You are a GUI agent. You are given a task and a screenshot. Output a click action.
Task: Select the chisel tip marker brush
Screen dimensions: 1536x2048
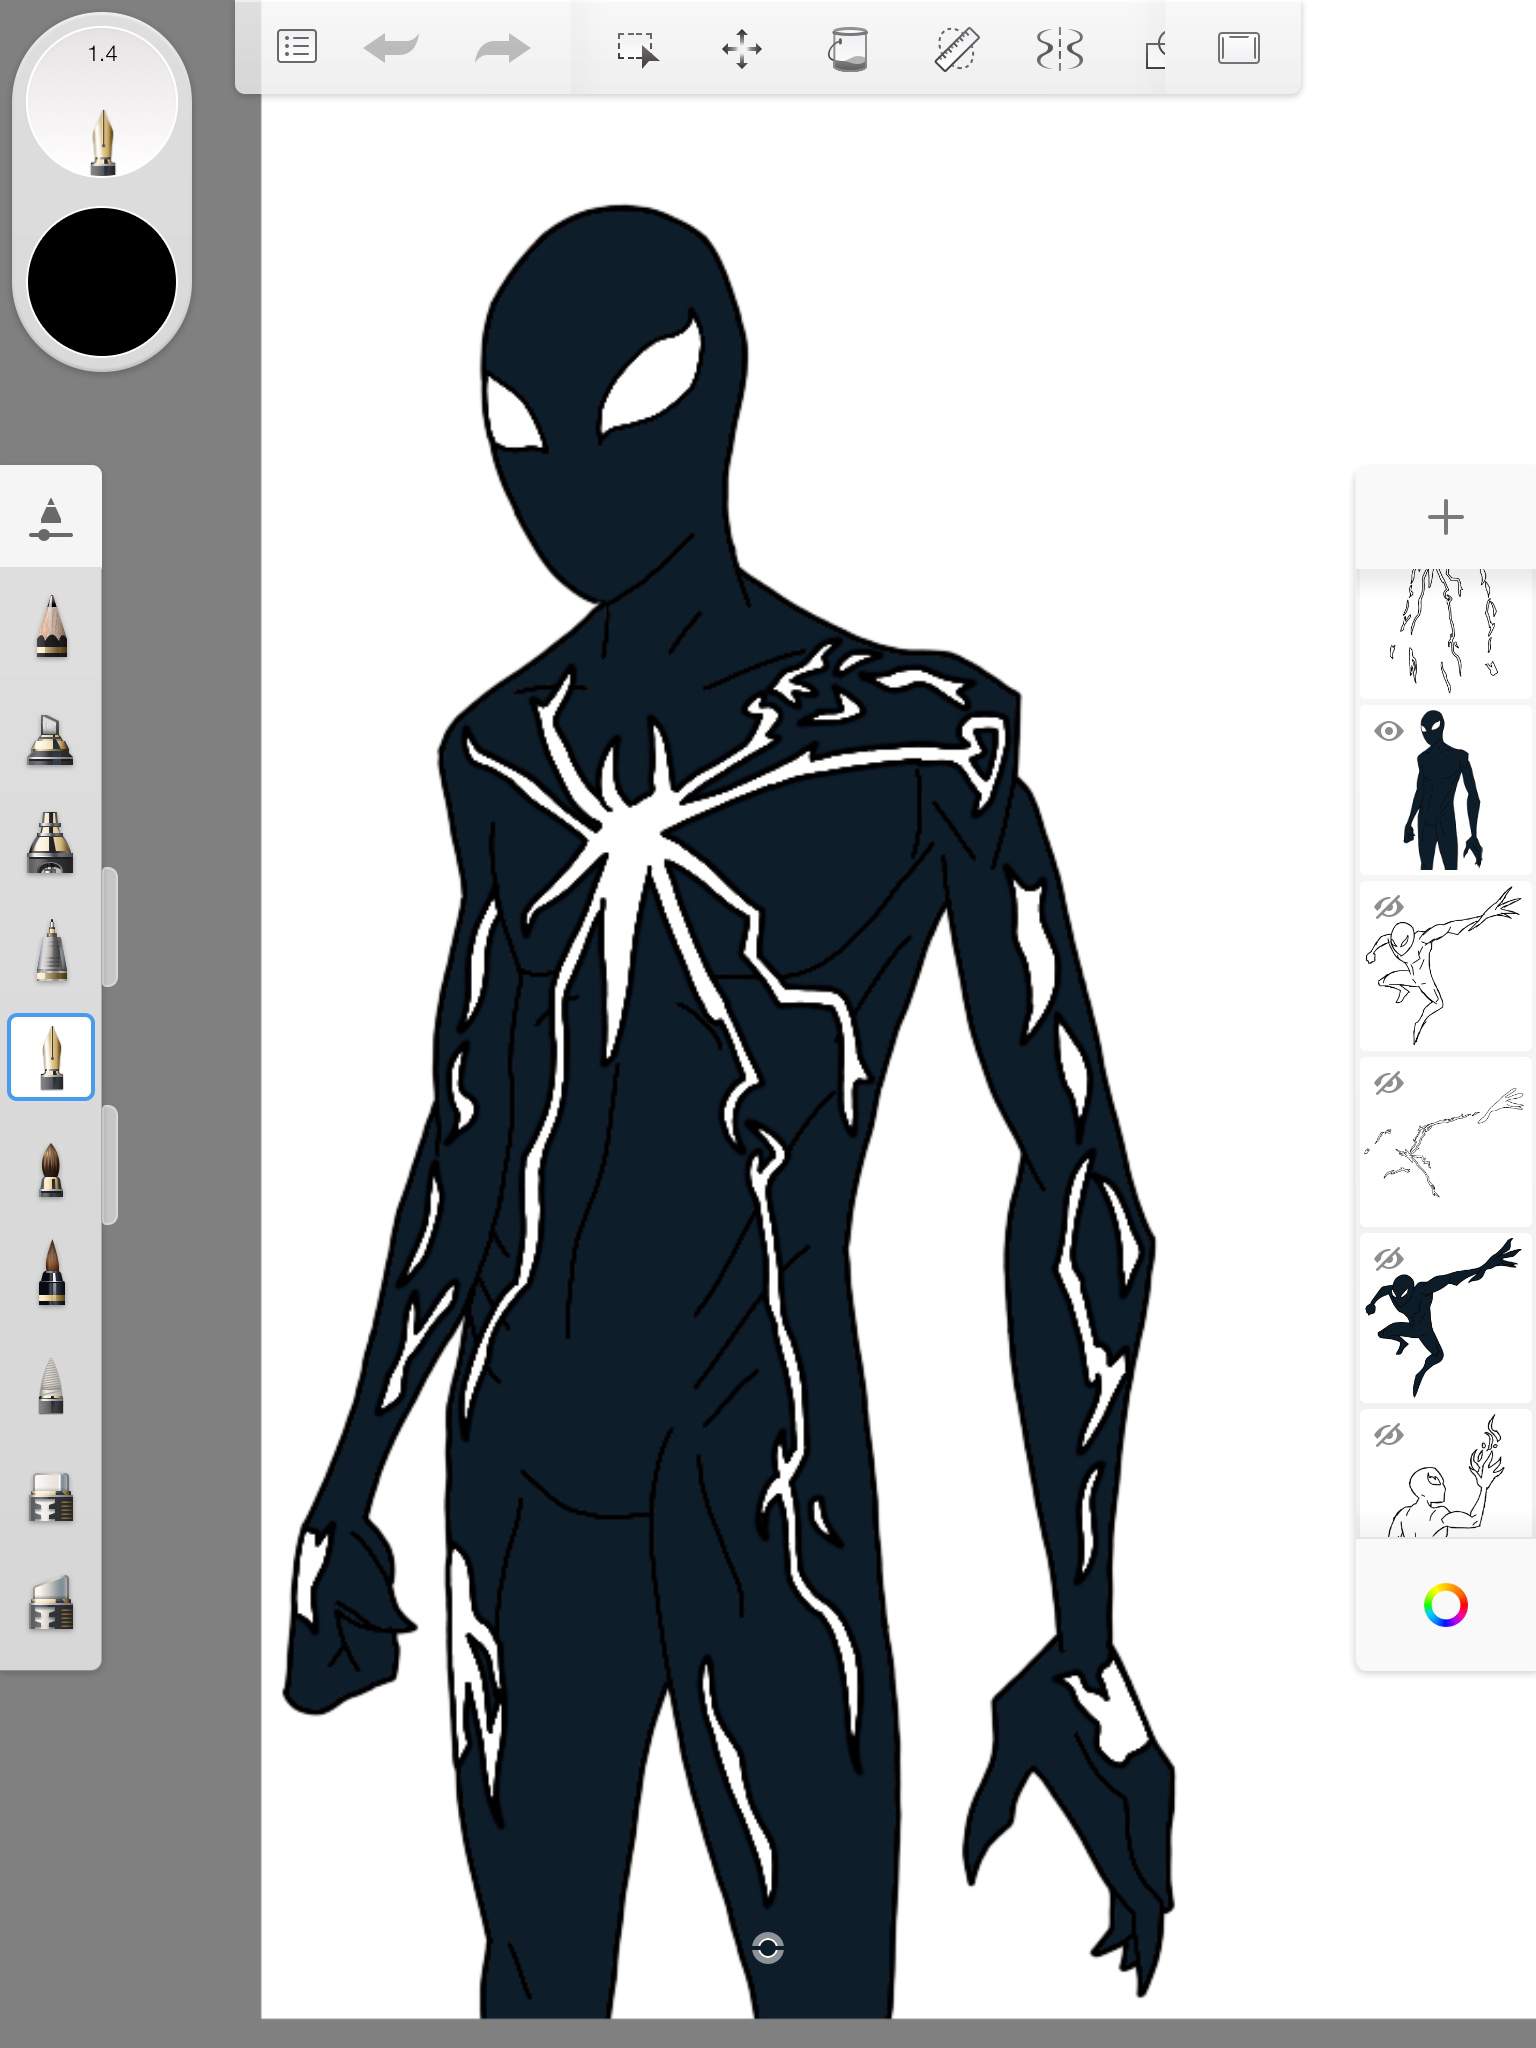[x=51, y=740]
